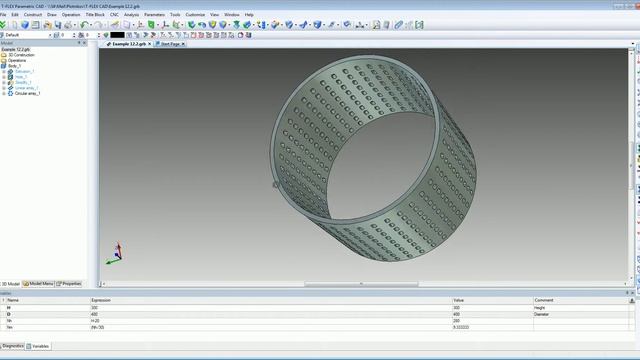Click the Save floppy disk toolbar icon
640x360 pixels.
58,25
